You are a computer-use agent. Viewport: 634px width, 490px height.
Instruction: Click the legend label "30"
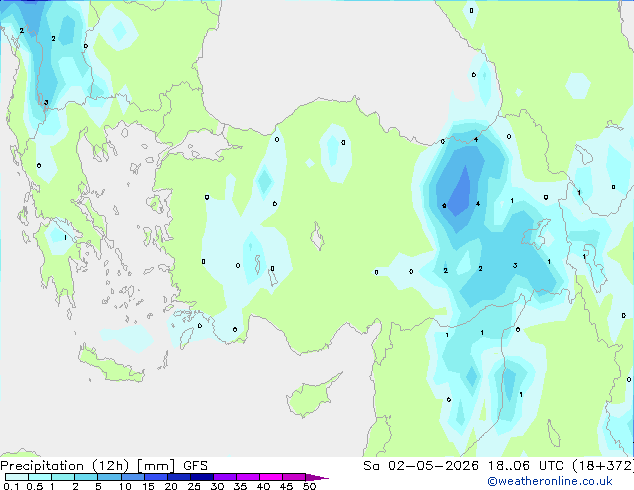coord(217,486)
